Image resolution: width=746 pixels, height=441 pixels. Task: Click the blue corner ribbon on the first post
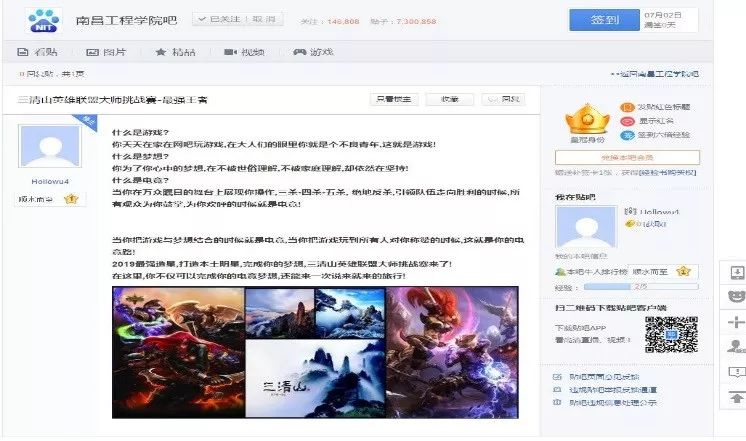point(87,121)
